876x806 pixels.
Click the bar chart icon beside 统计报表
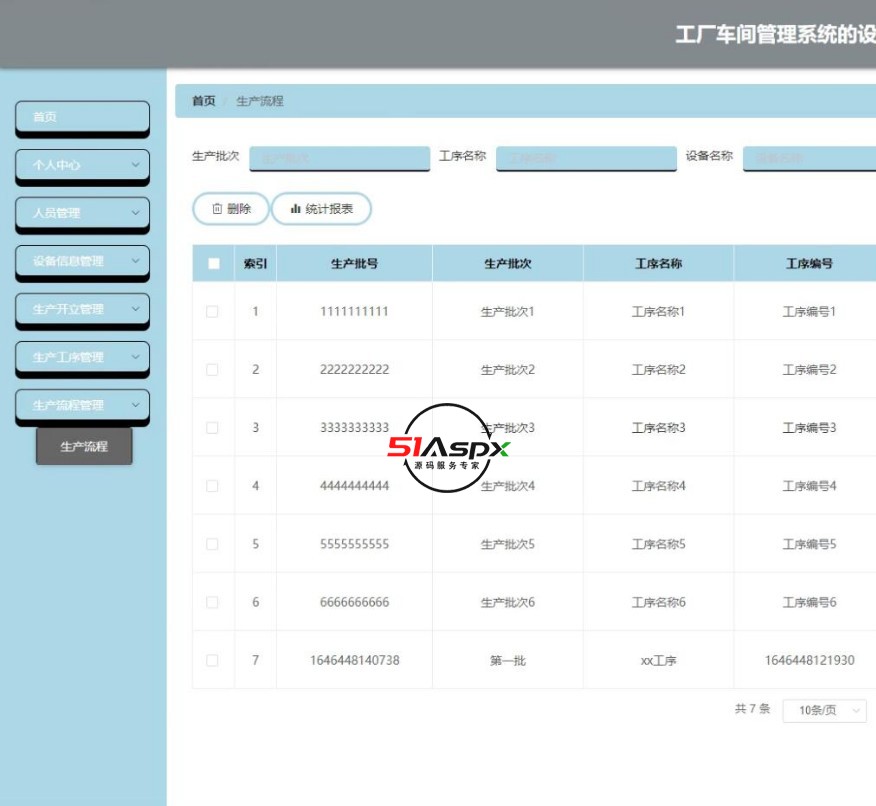pos(294,209)
